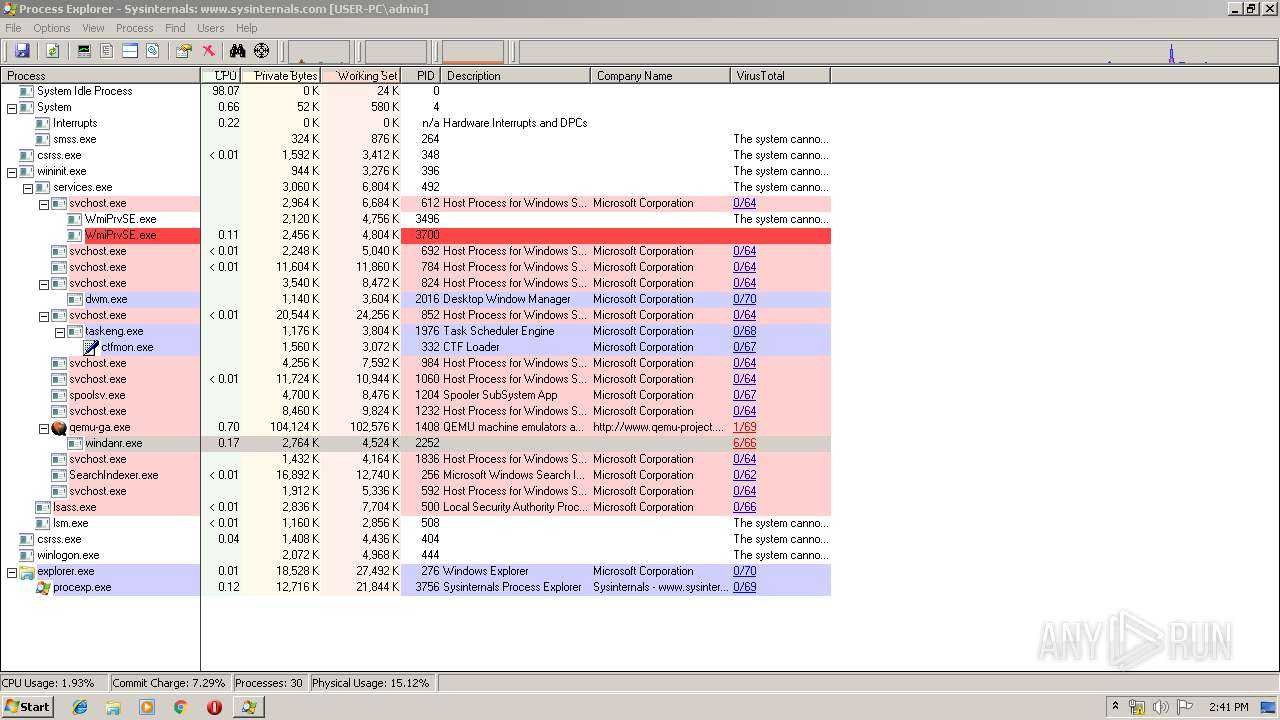Open the System Information graph icon
This screenshot has width=1280, height=720.
pyautogui.click(x=84, y=51)
